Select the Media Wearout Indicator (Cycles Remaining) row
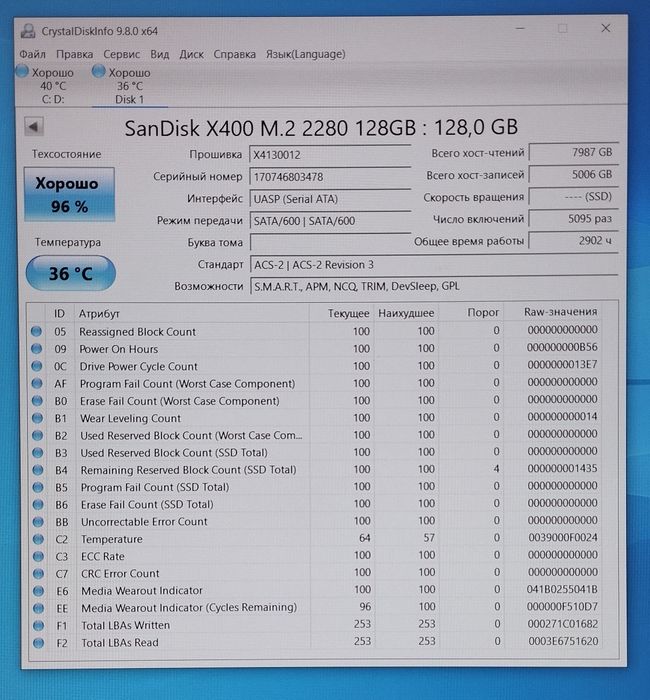This screenshot has width=650, height=700. click(315, 608)
